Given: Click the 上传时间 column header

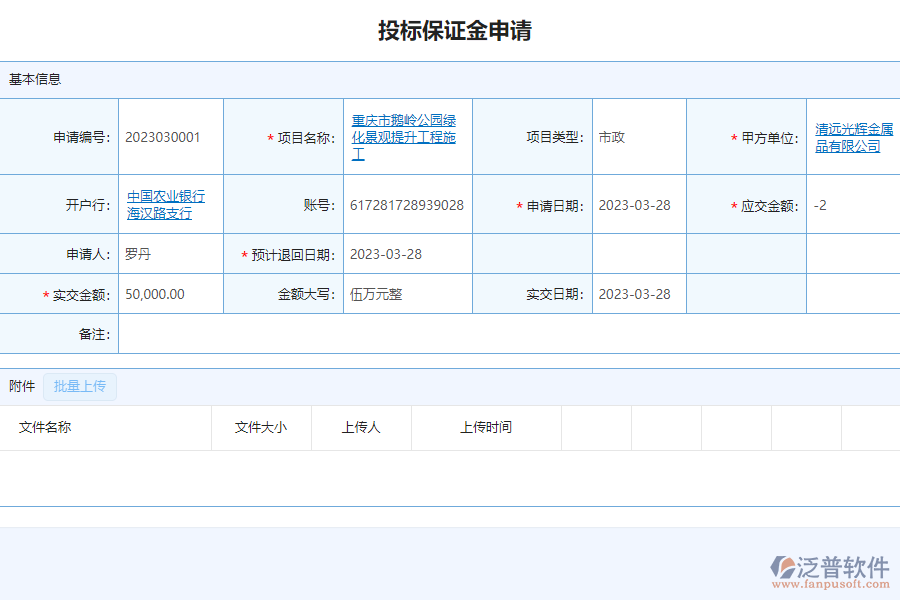Looking at the screenshot, I should (486, 427).
